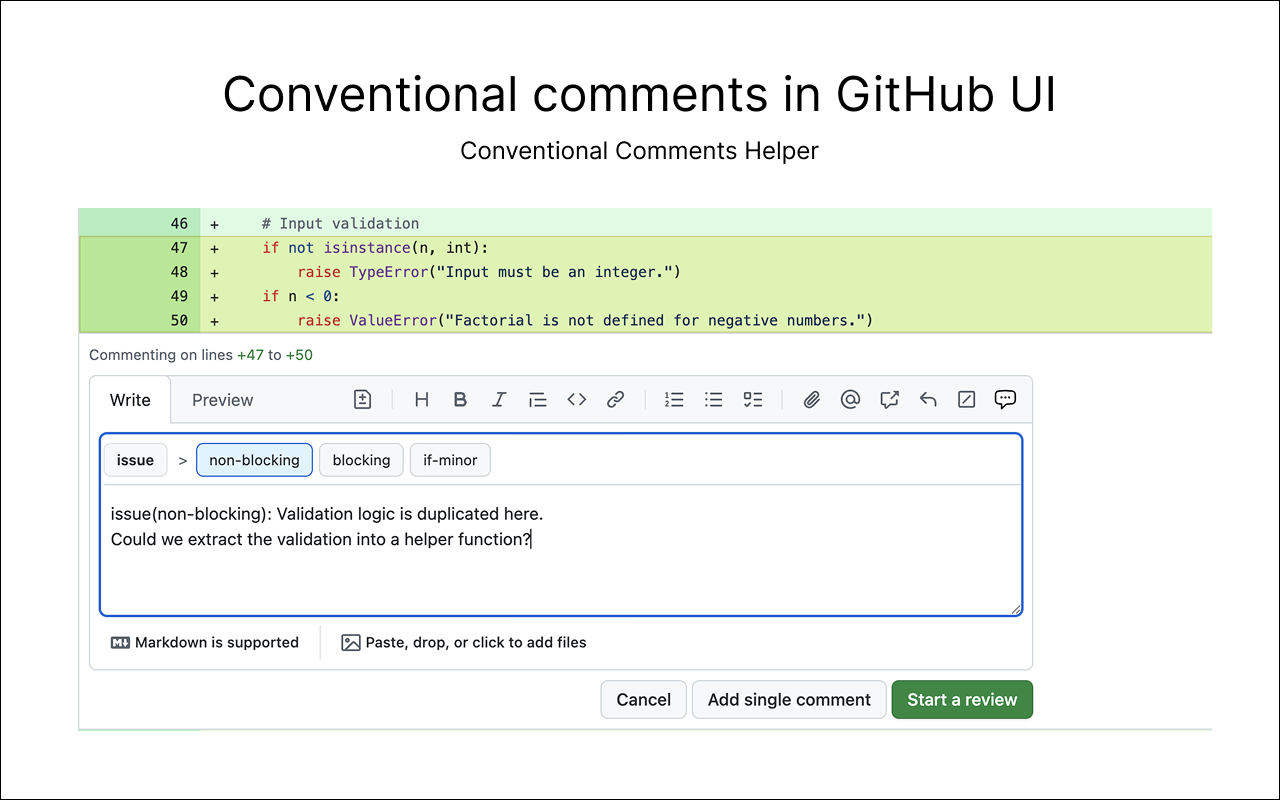The height and width of the screenshot is (800, 1280).
Task: Mention a user with the @ icon
Action: click(850, 400)
